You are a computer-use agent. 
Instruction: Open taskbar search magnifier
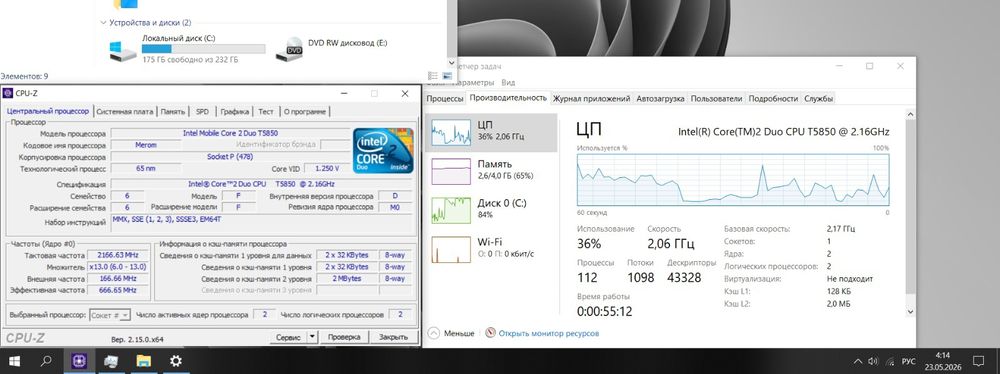pos(46,361)
